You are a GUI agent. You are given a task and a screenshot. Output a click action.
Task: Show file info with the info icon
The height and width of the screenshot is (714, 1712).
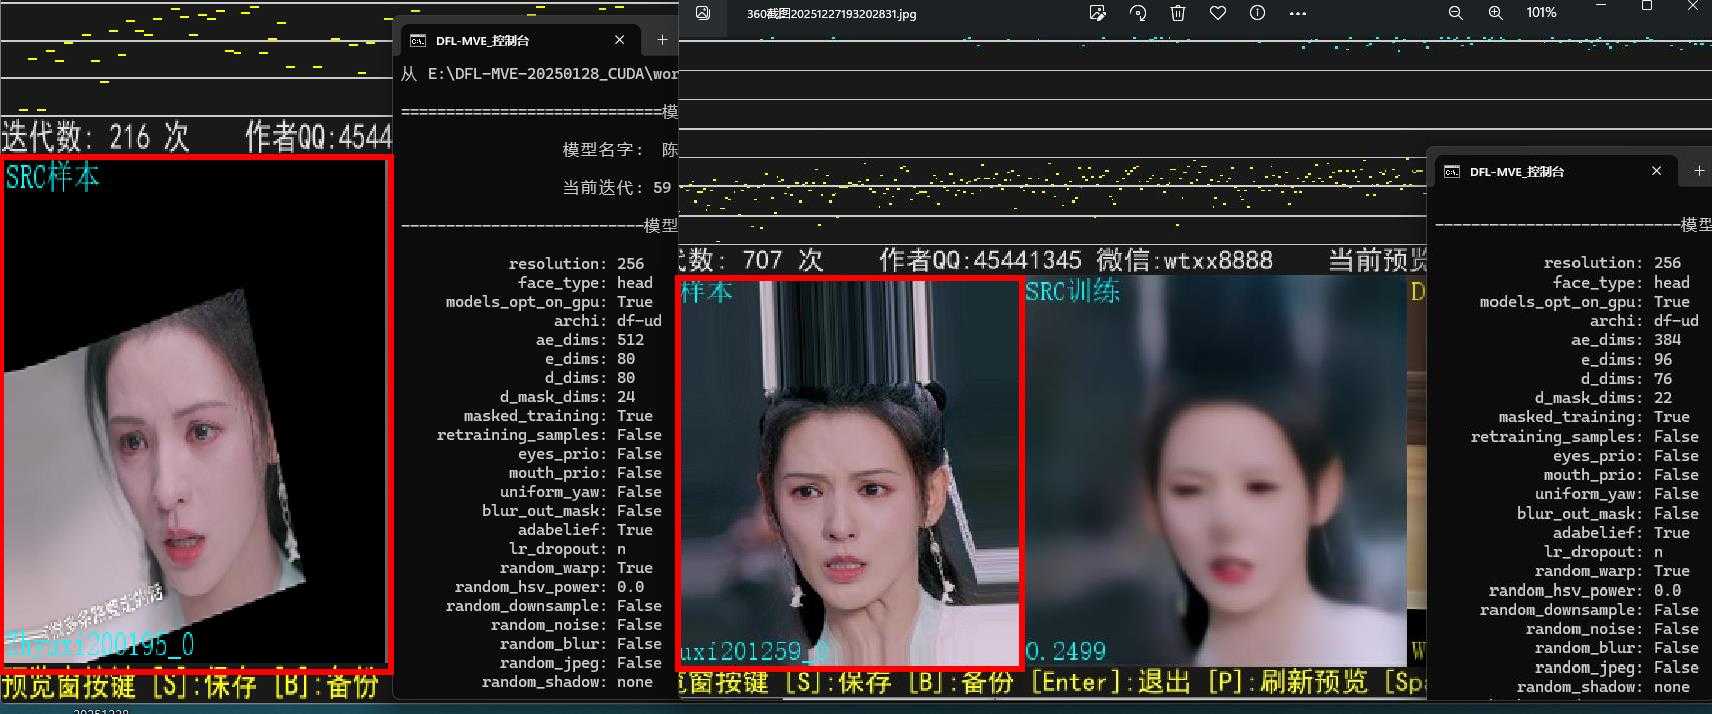[1257, 13]
